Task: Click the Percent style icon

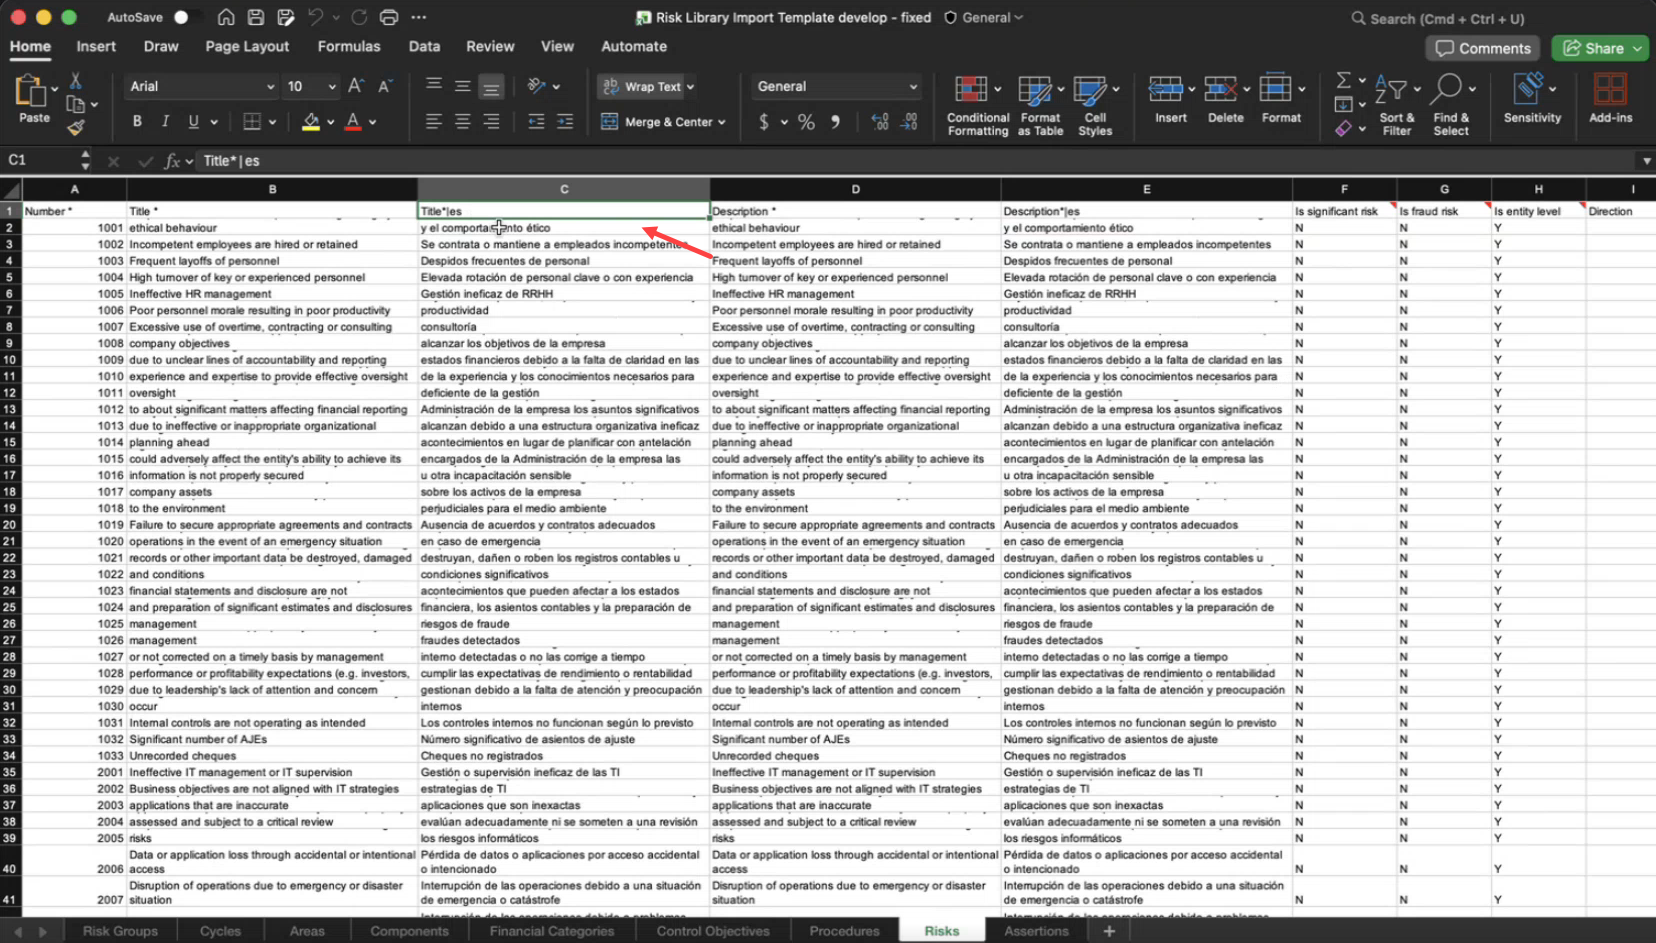Action: [806, 122]
